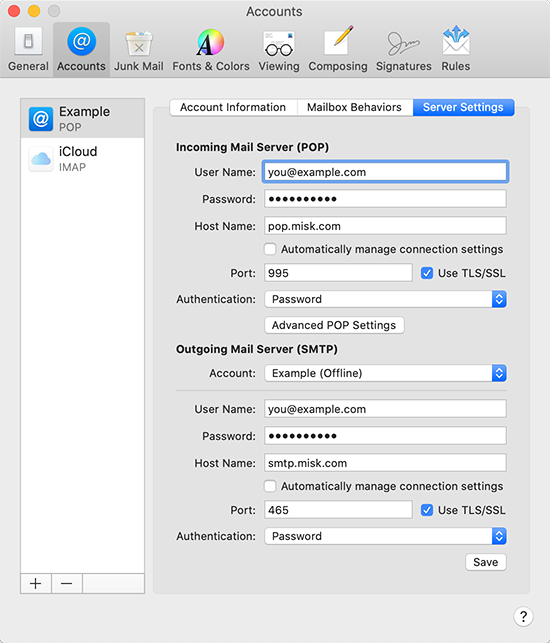Open Junk Mail preferences
The height and width of the screenshot is (643, 550).
coord(139,49)
